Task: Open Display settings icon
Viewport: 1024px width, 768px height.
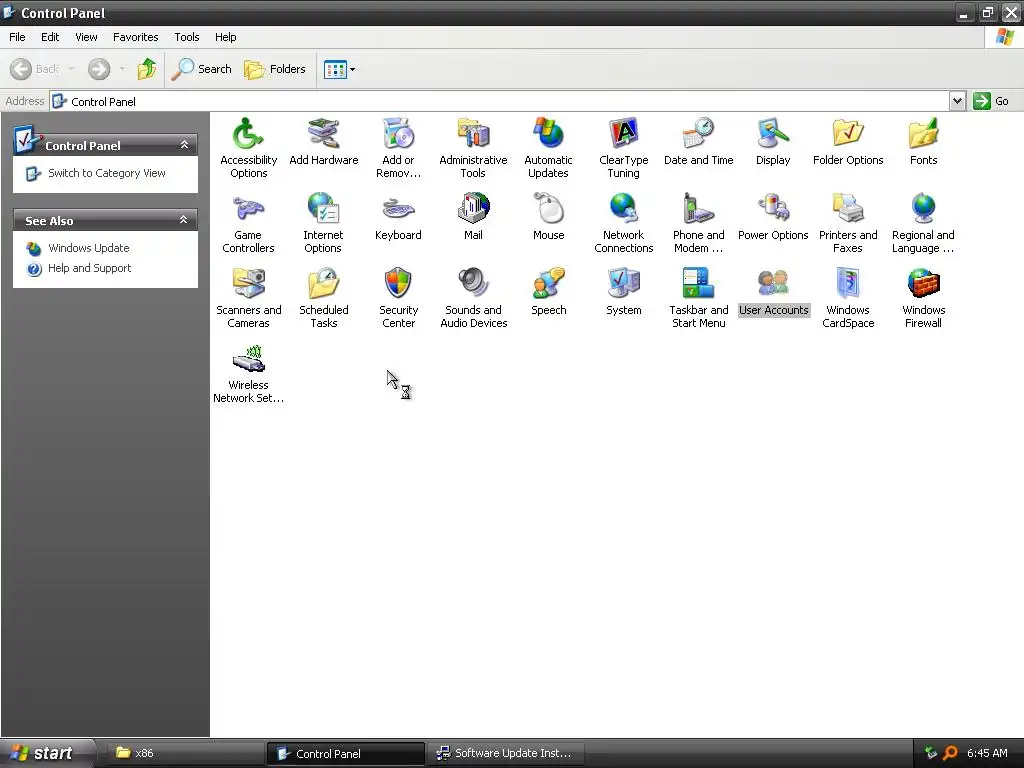Action: click(x=773, y=134)
